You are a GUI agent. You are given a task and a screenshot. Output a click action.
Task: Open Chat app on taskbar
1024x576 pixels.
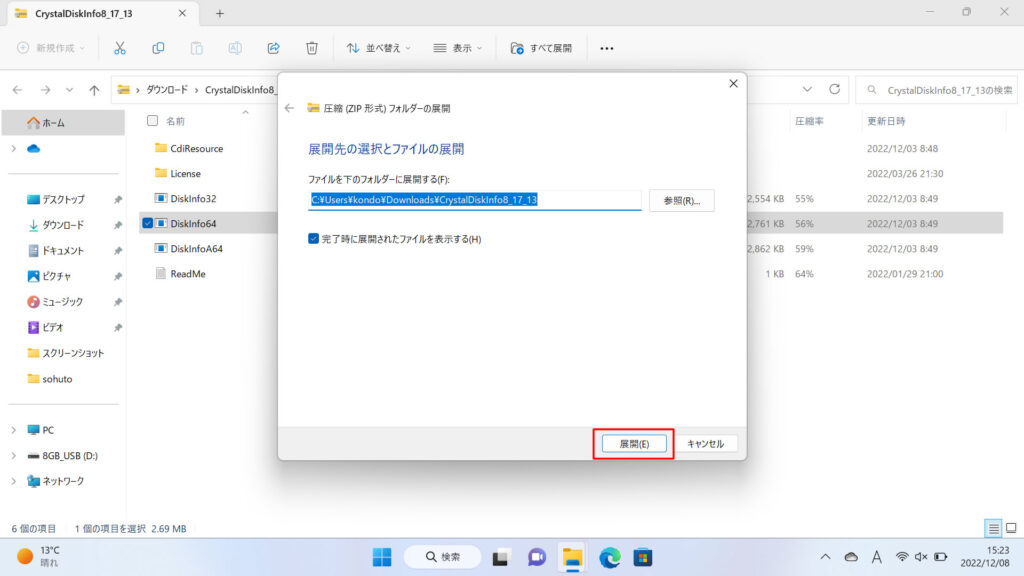point(537,557)
